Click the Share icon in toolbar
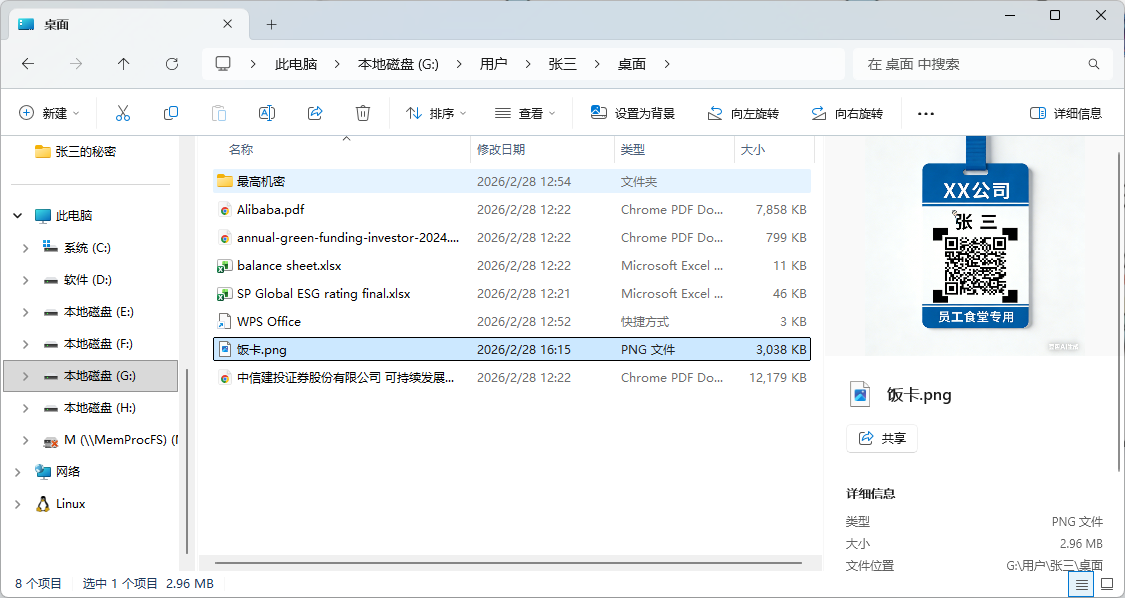This screenshot has width=1125, height=598. pos(315,113)
